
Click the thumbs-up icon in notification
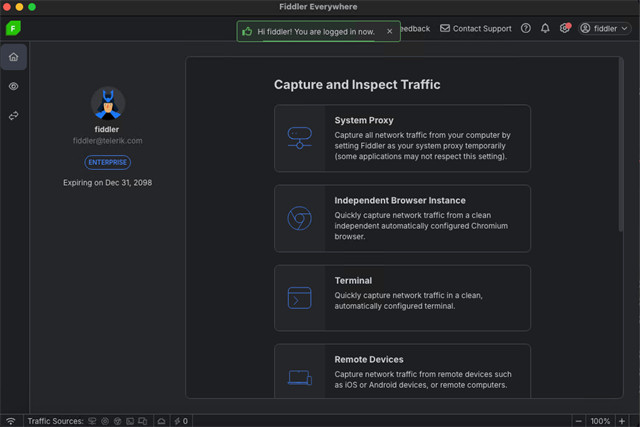click(x=247, y=31)
